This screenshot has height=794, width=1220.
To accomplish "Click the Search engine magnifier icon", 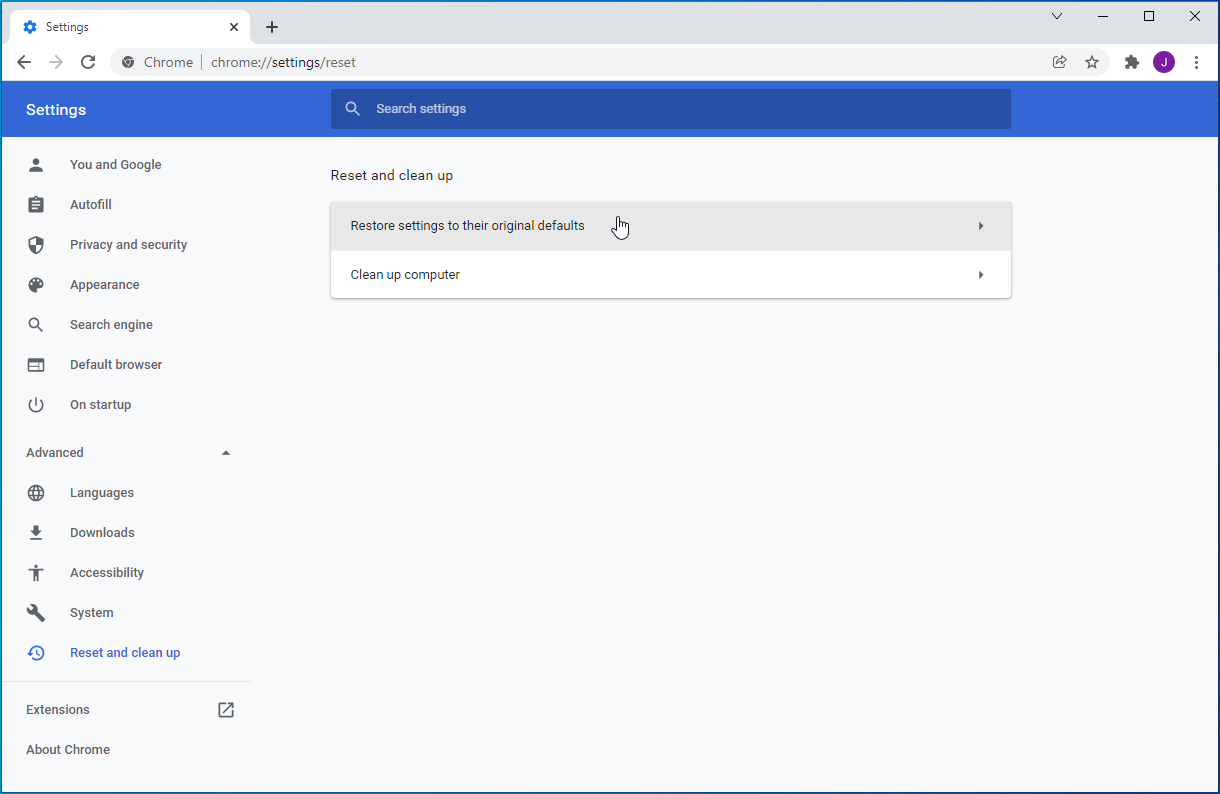I will tap(36, 324).
